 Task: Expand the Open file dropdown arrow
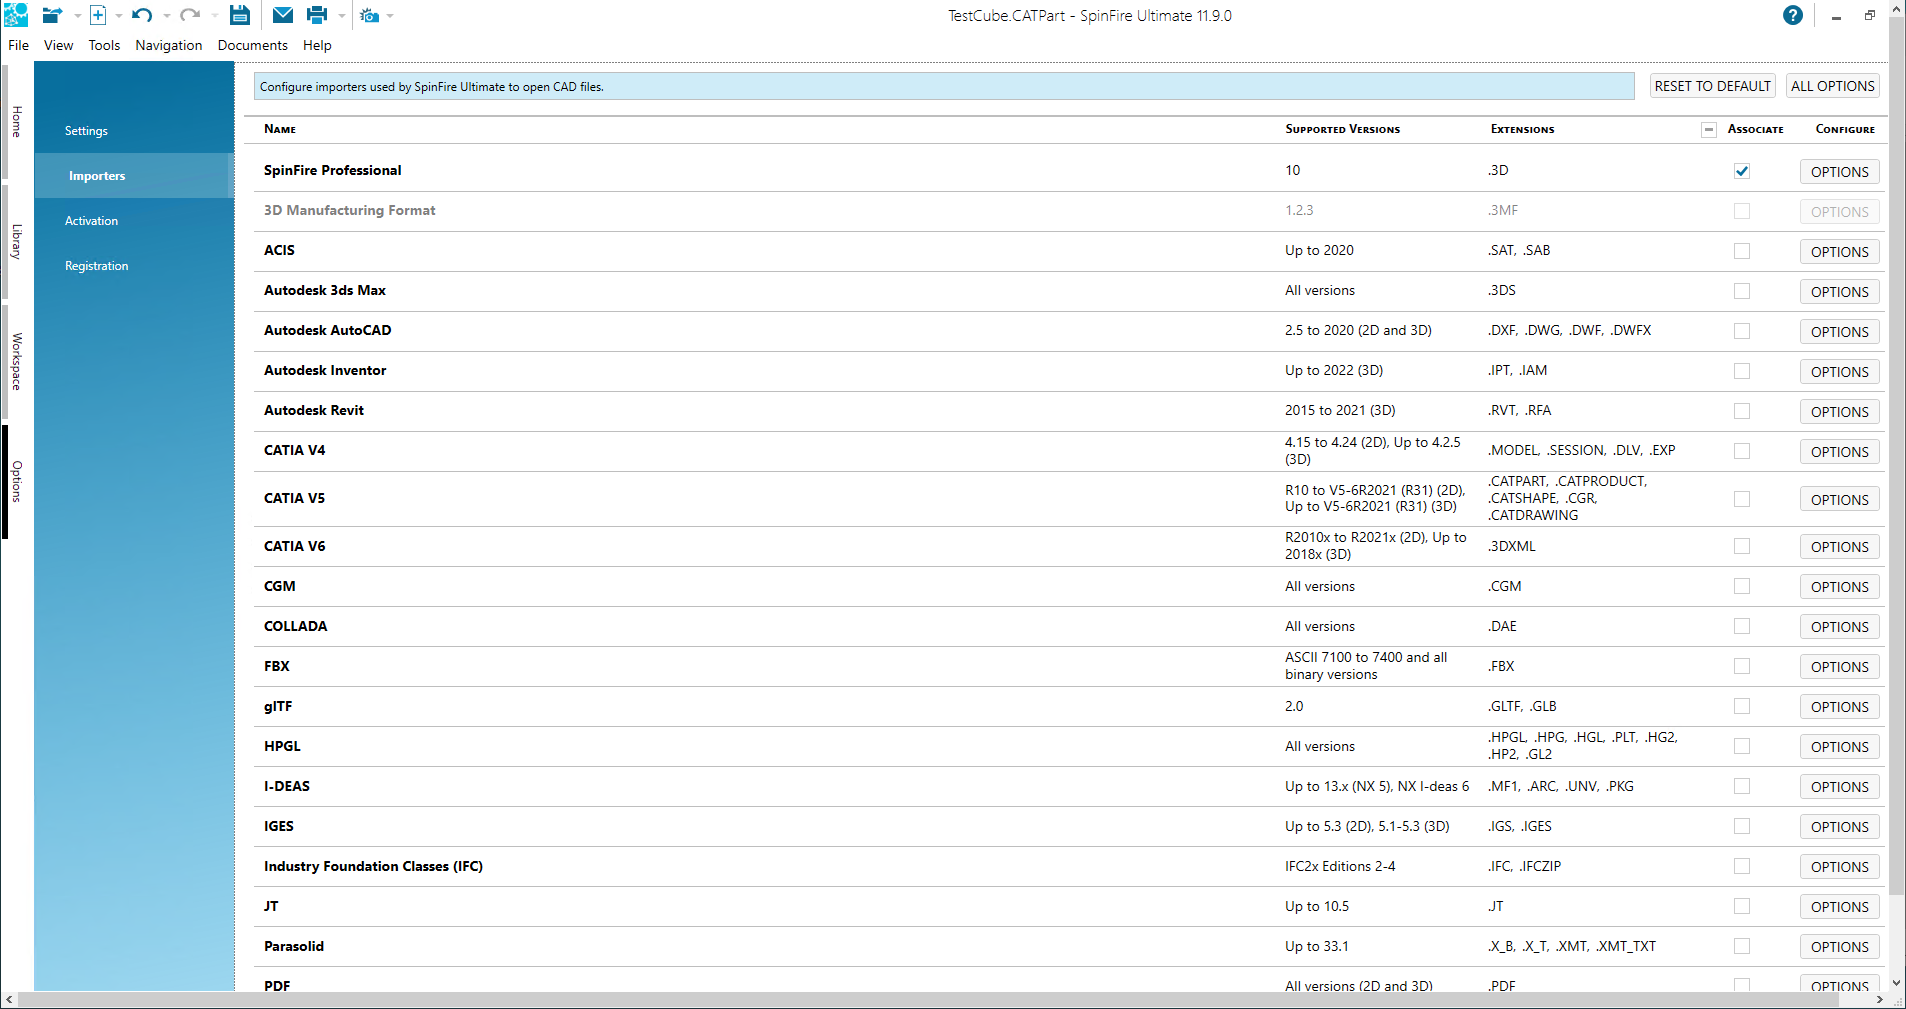(77, 16)
